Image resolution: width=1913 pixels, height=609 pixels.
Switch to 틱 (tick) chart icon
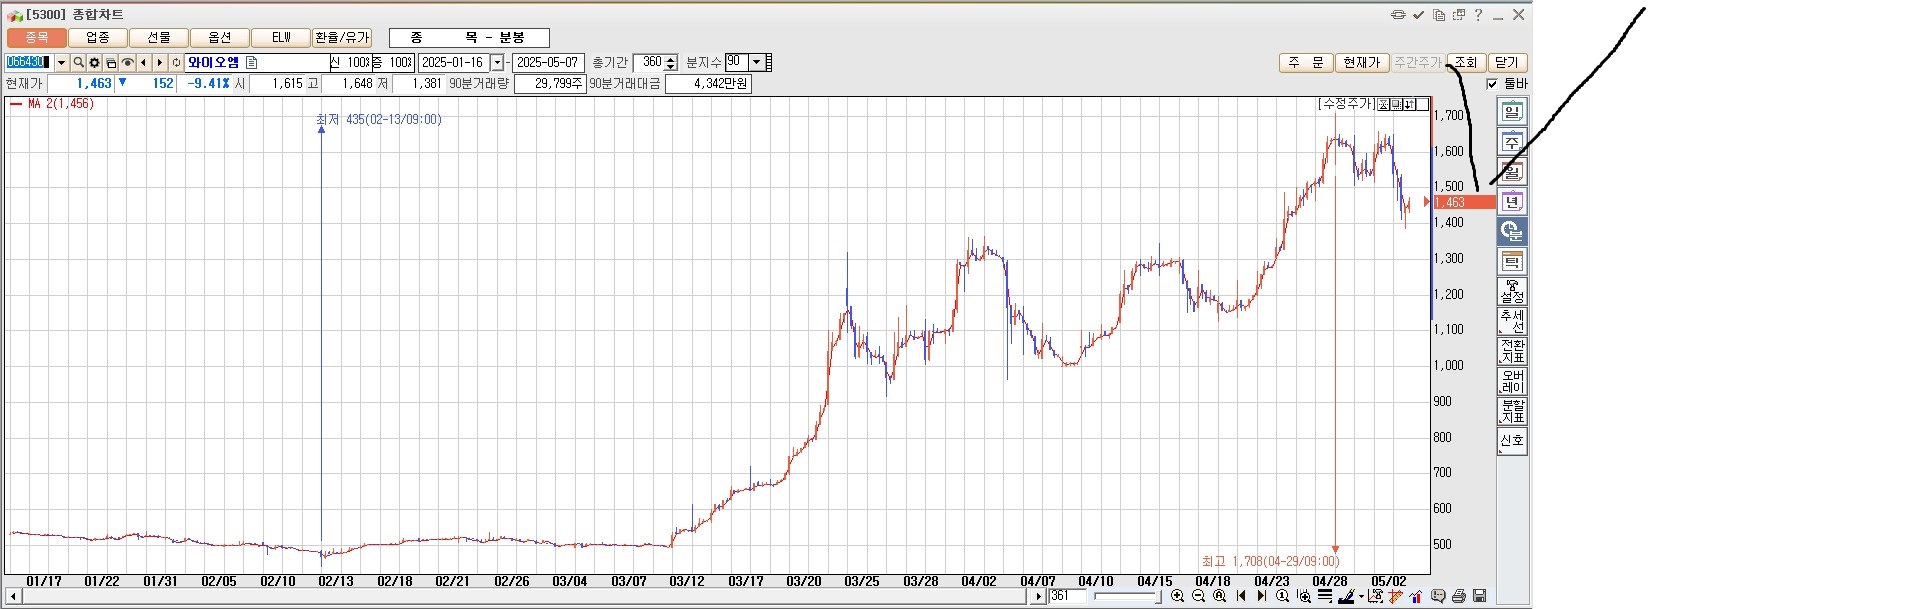(x=1512, y=262)
